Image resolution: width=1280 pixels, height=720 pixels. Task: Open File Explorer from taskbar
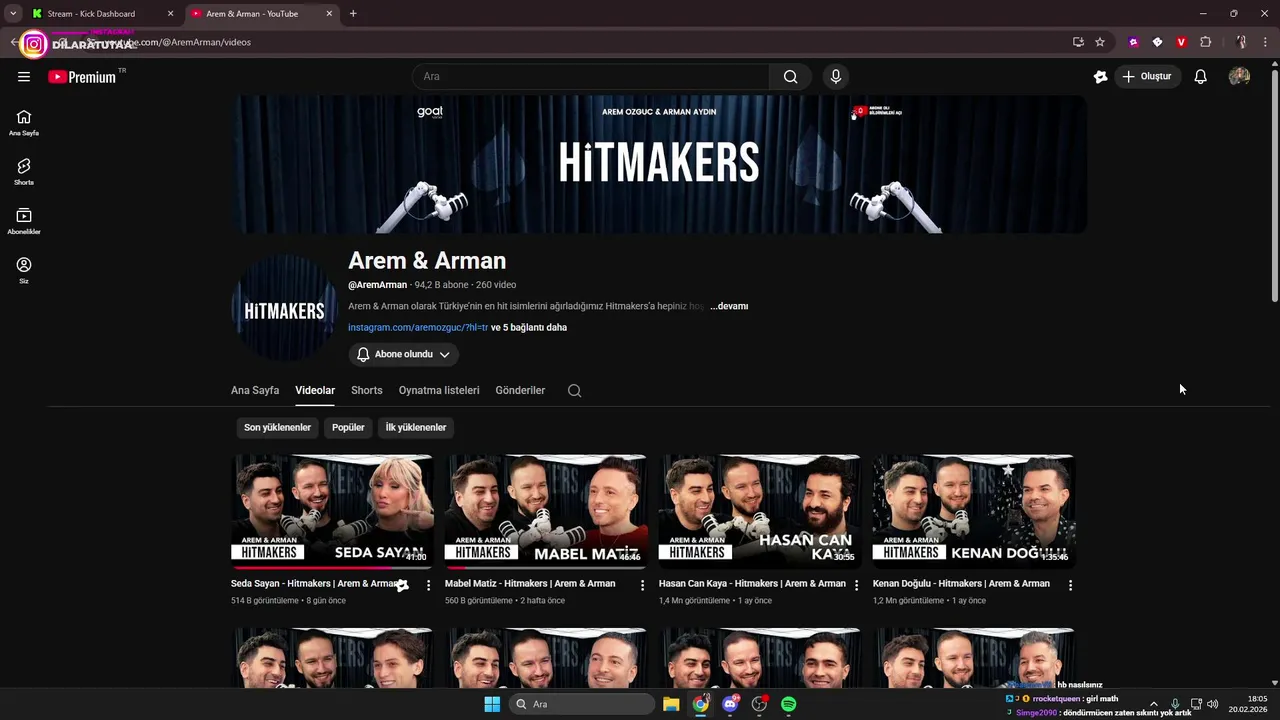(671, 704)
